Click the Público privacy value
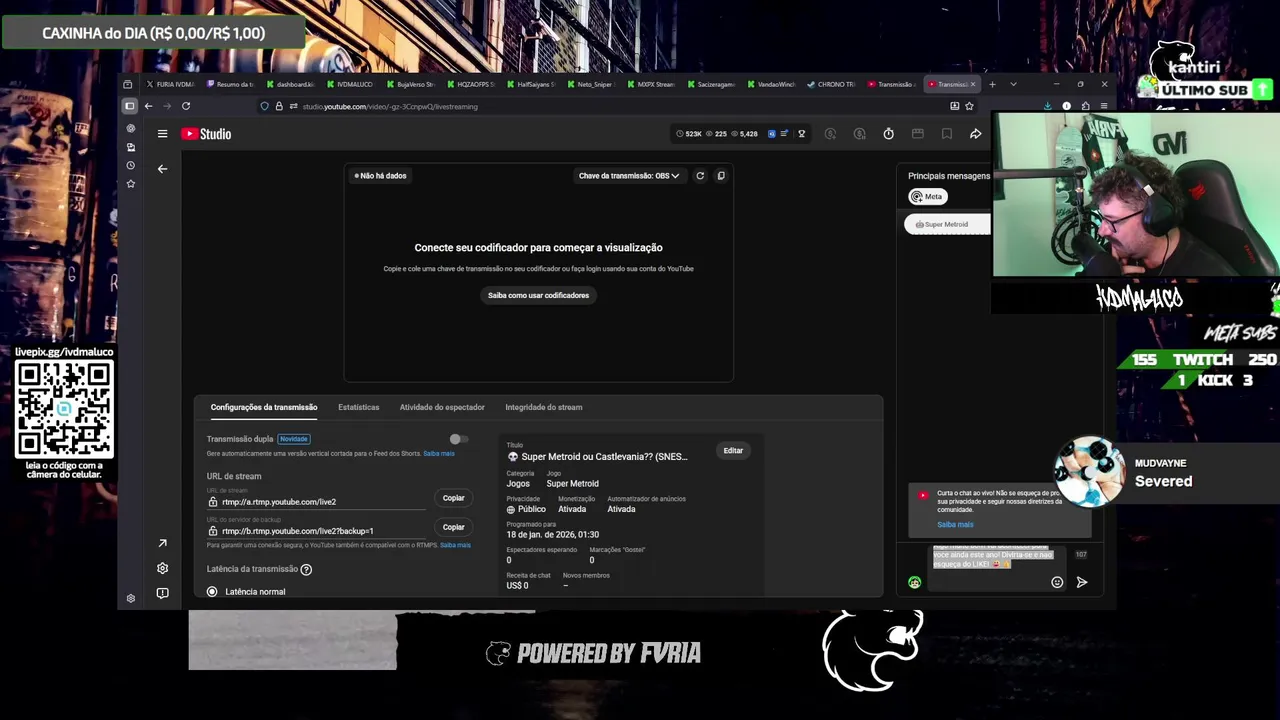The height and width of the screenshot is (720, 1280). [x=527, y=509]
